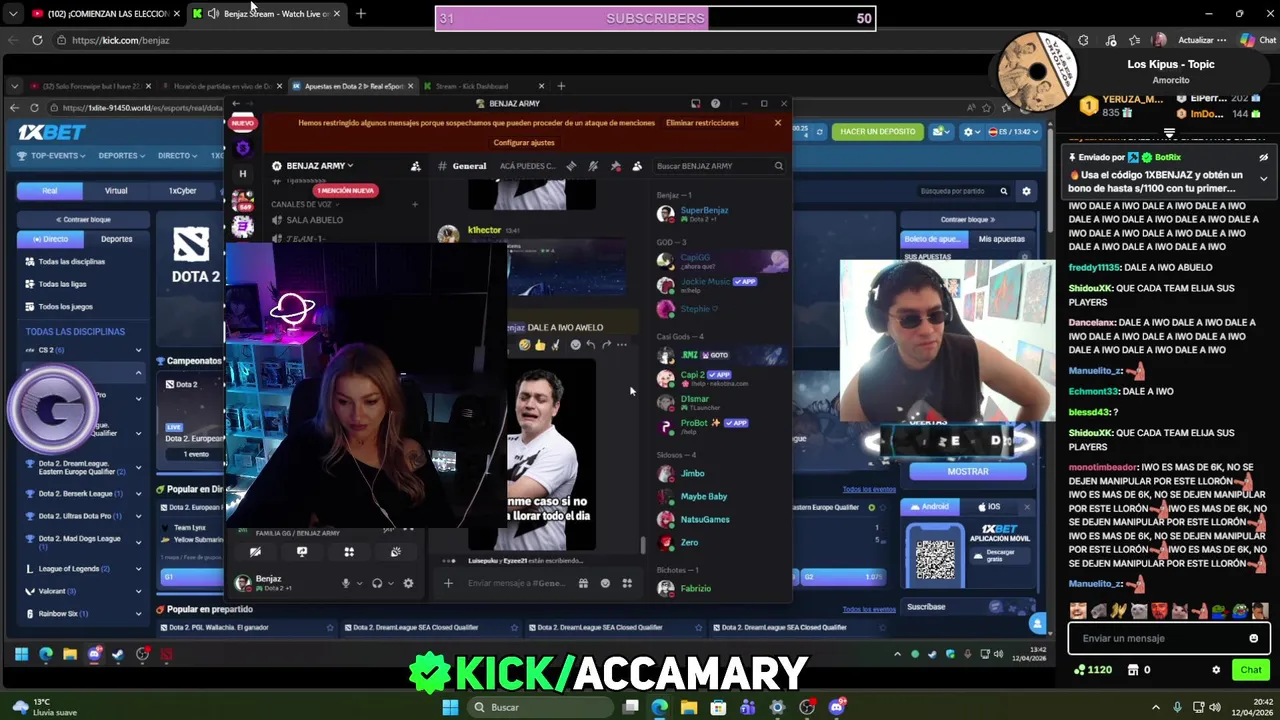Click the MOSTRAR button on 1xBet
The width and height of the screenshot is (1280, 720).
click(x=967, y=471)
